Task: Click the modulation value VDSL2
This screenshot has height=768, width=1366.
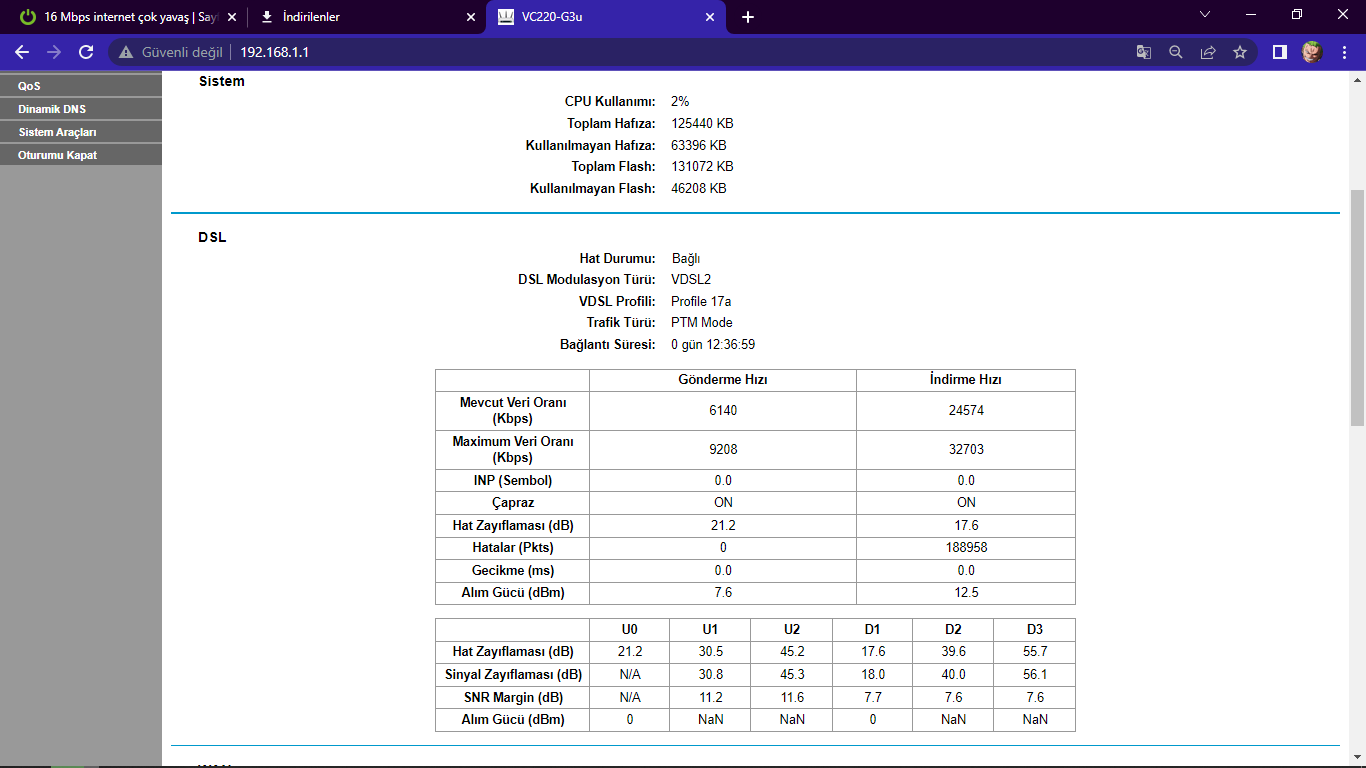Action: [691, 280]
